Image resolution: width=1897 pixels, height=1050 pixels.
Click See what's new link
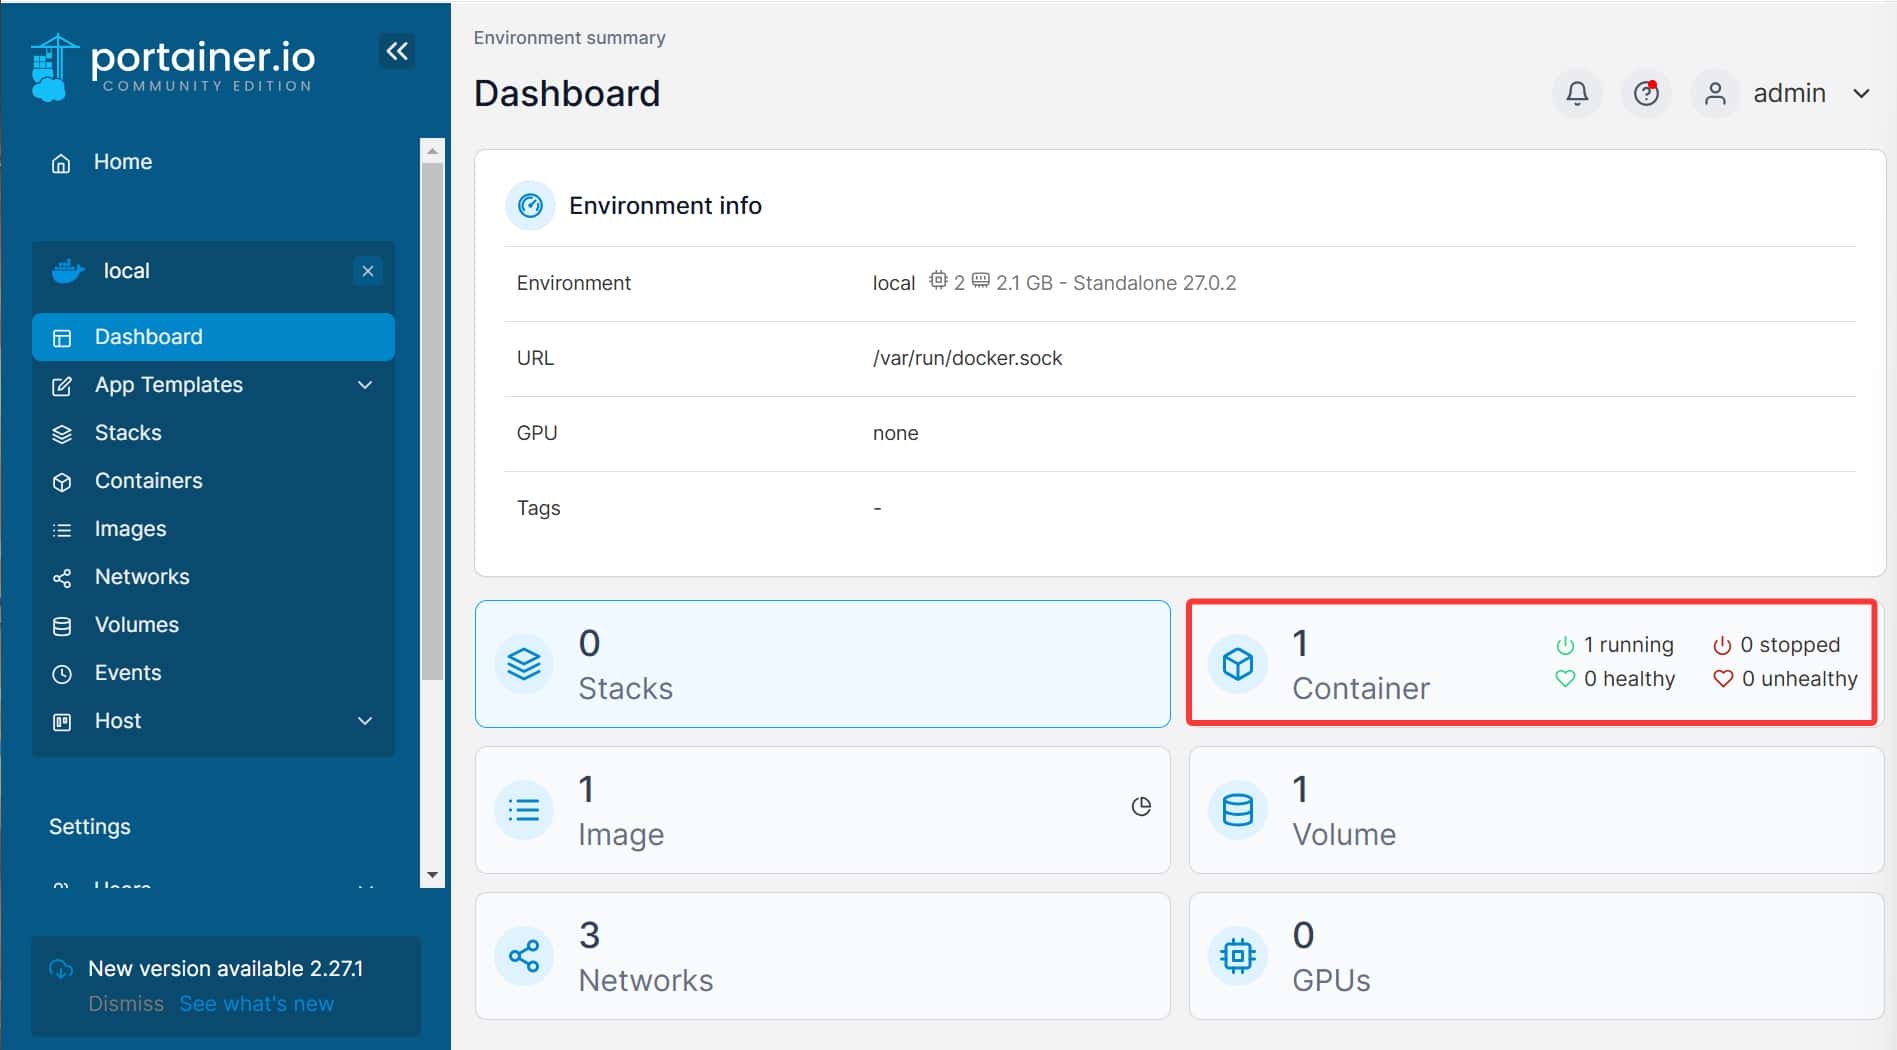pos(256,1003)
